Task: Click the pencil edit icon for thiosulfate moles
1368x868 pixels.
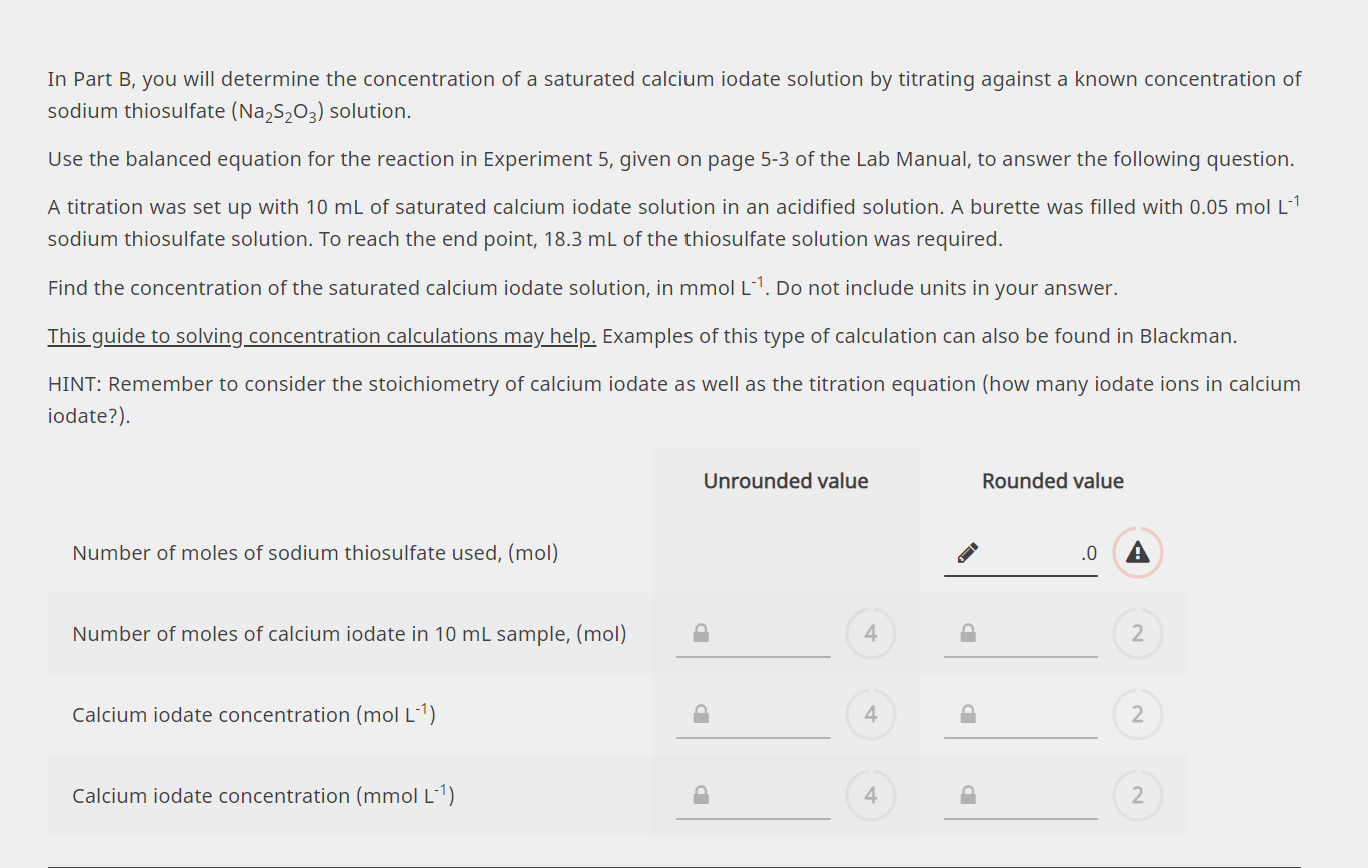Action: (x=967, y=552)
